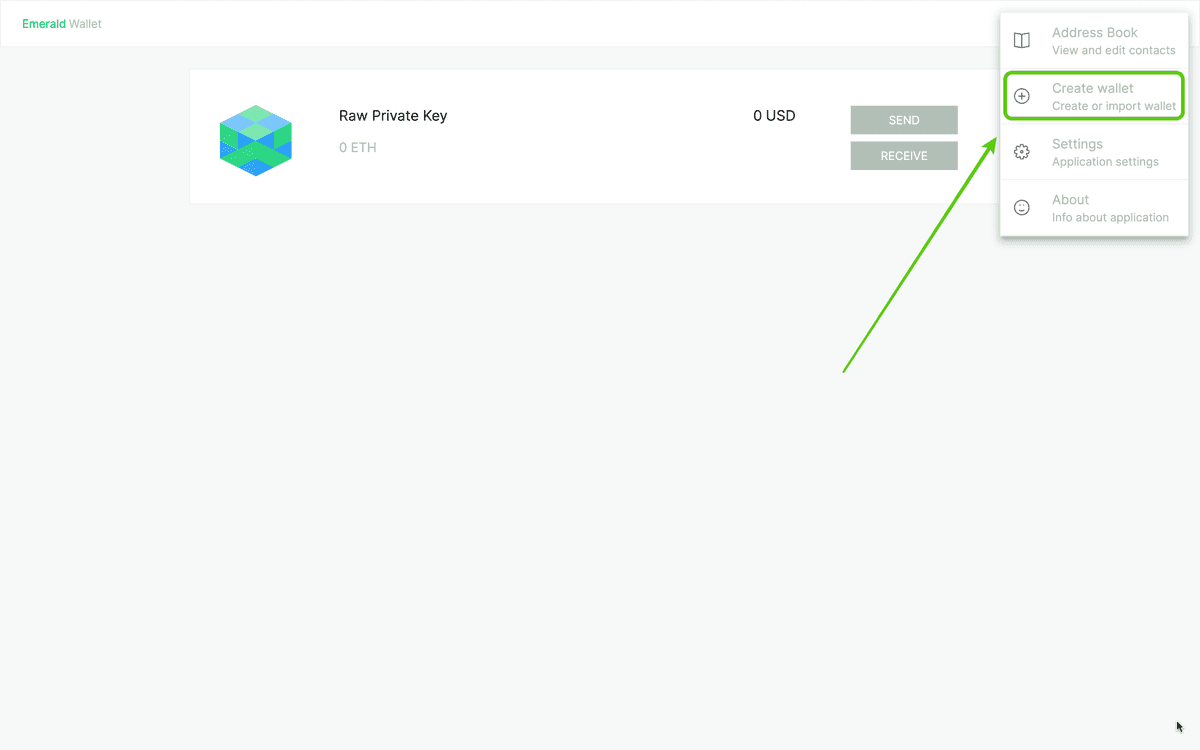Click the Settings gear icon
The width and height of the screenshot is (1200, 750).
click(x=1021, y=152)
